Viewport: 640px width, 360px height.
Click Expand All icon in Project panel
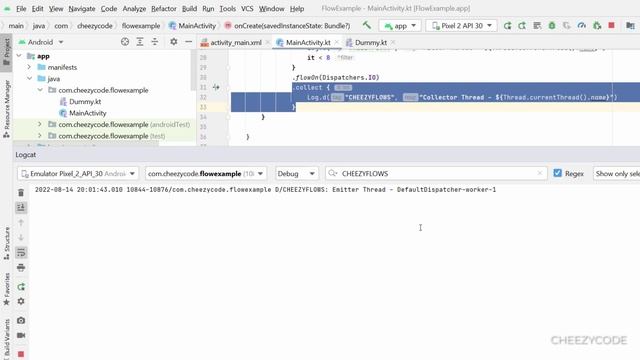pyautogui.click(x=140, y=42)
